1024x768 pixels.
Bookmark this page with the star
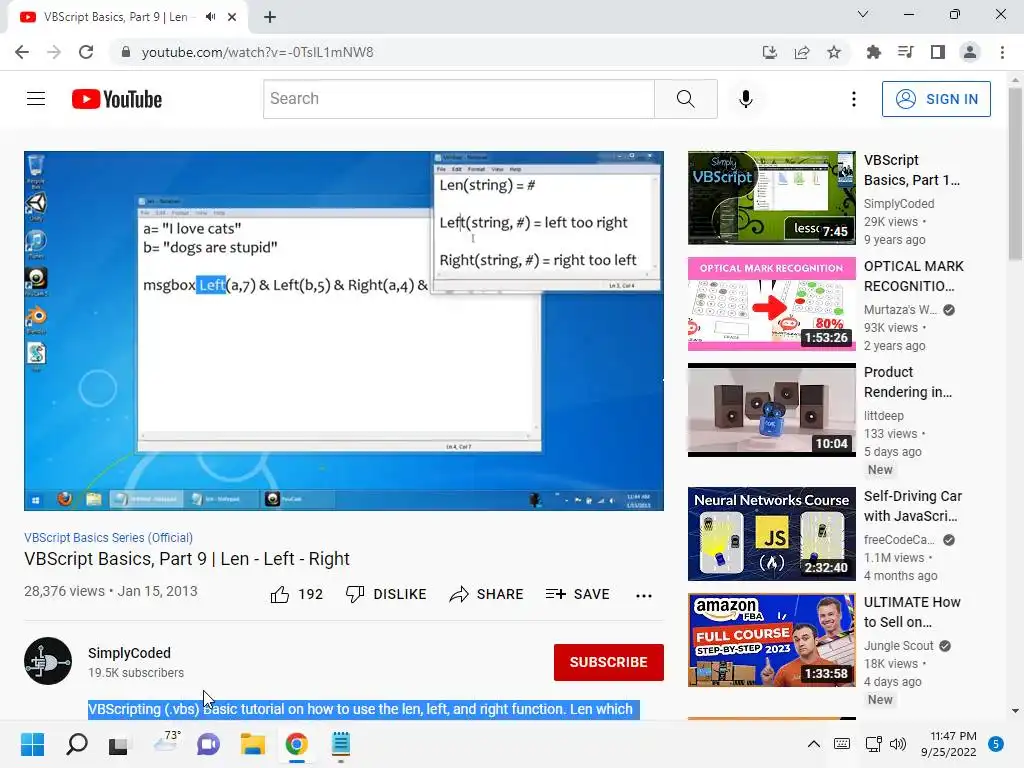point(834,52)
